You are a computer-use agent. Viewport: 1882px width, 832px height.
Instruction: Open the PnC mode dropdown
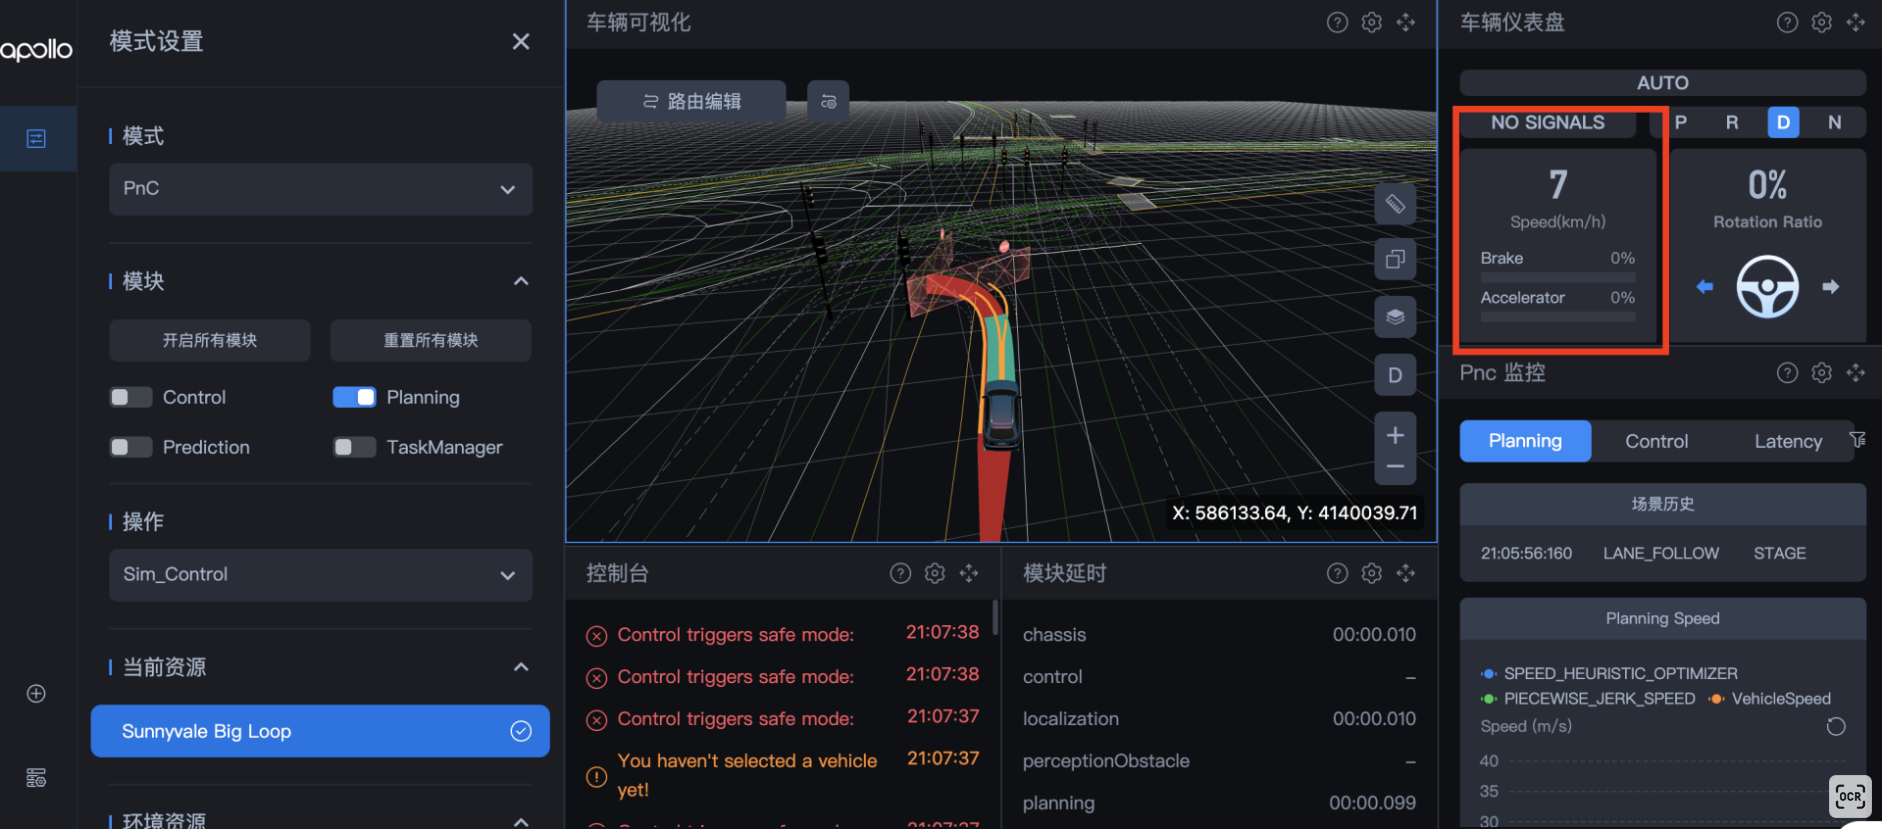(x=320, y=189)
